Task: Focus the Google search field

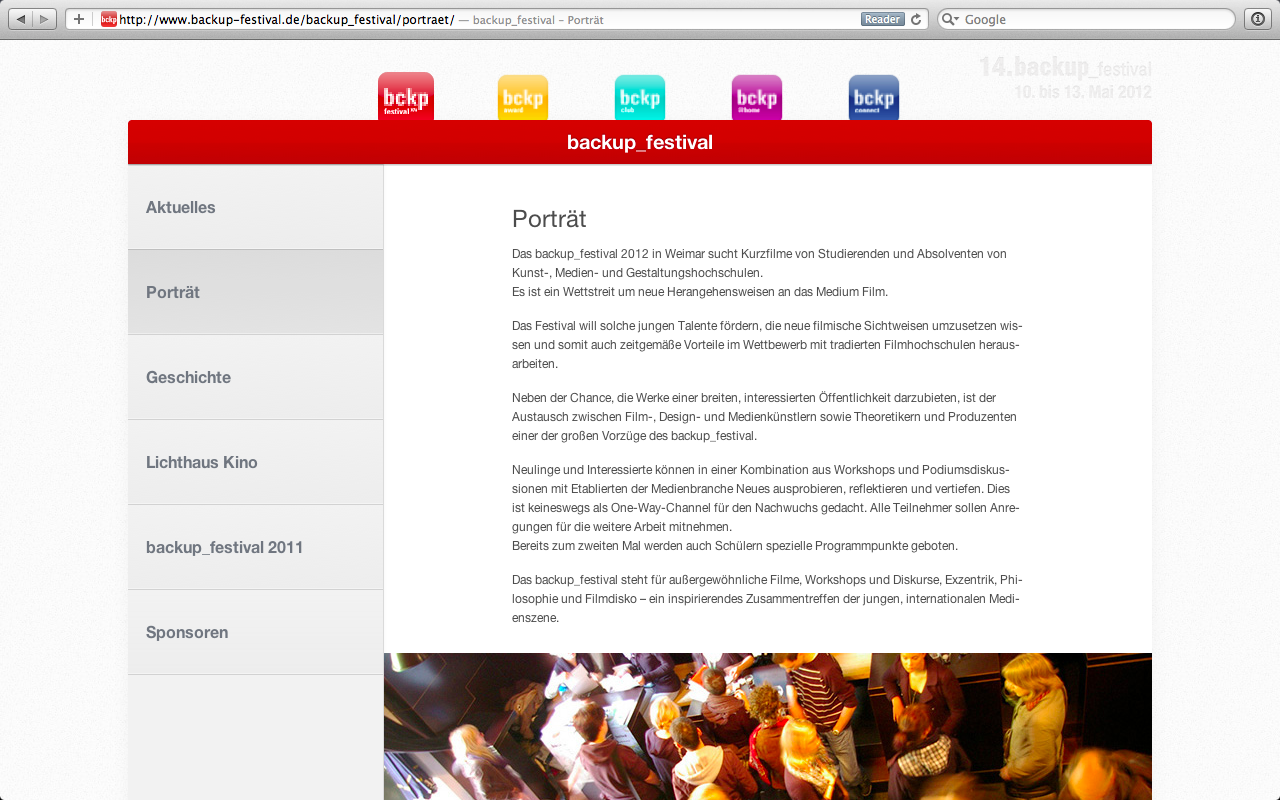Action: (x=1086, y=19)
